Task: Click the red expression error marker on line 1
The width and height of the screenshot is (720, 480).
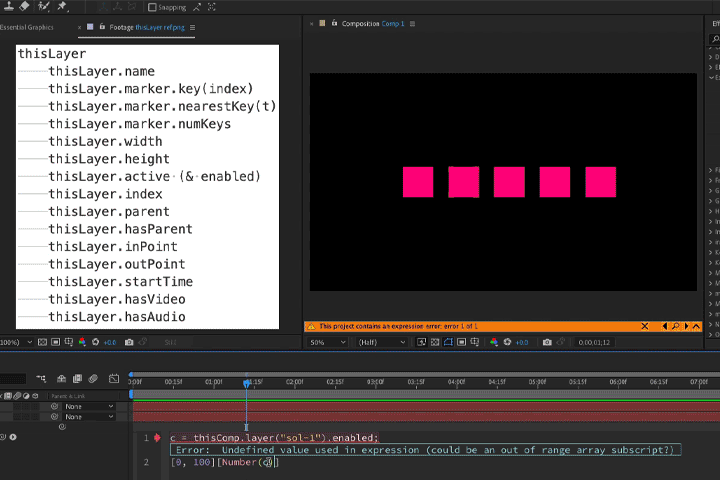Action: (x=158, y=438)
